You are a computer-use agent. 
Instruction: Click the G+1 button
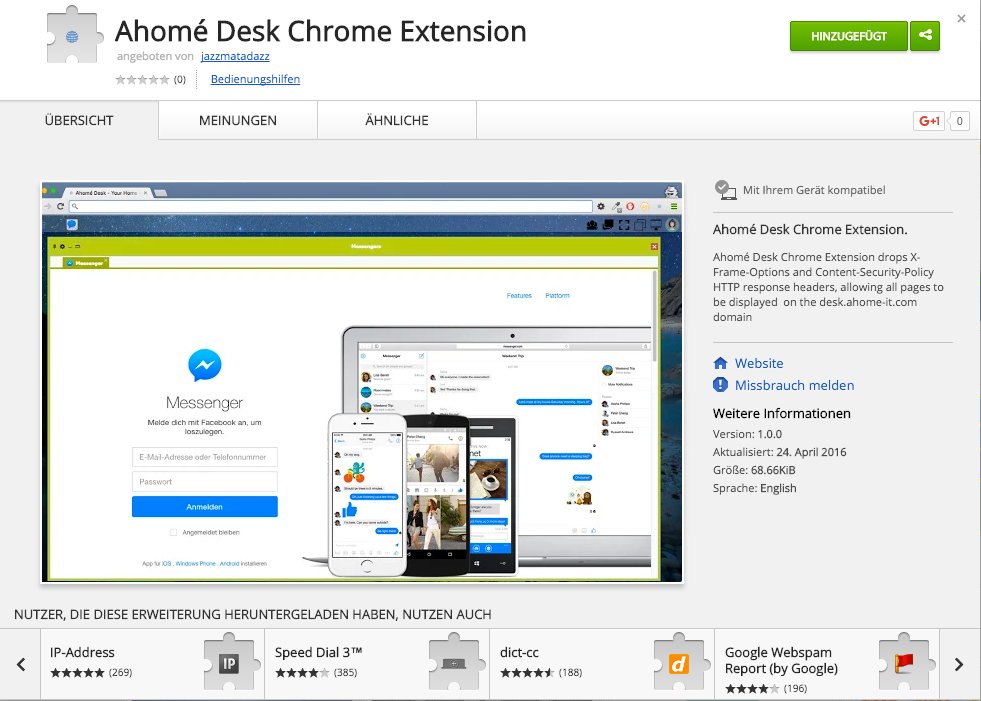coord(929,121)
